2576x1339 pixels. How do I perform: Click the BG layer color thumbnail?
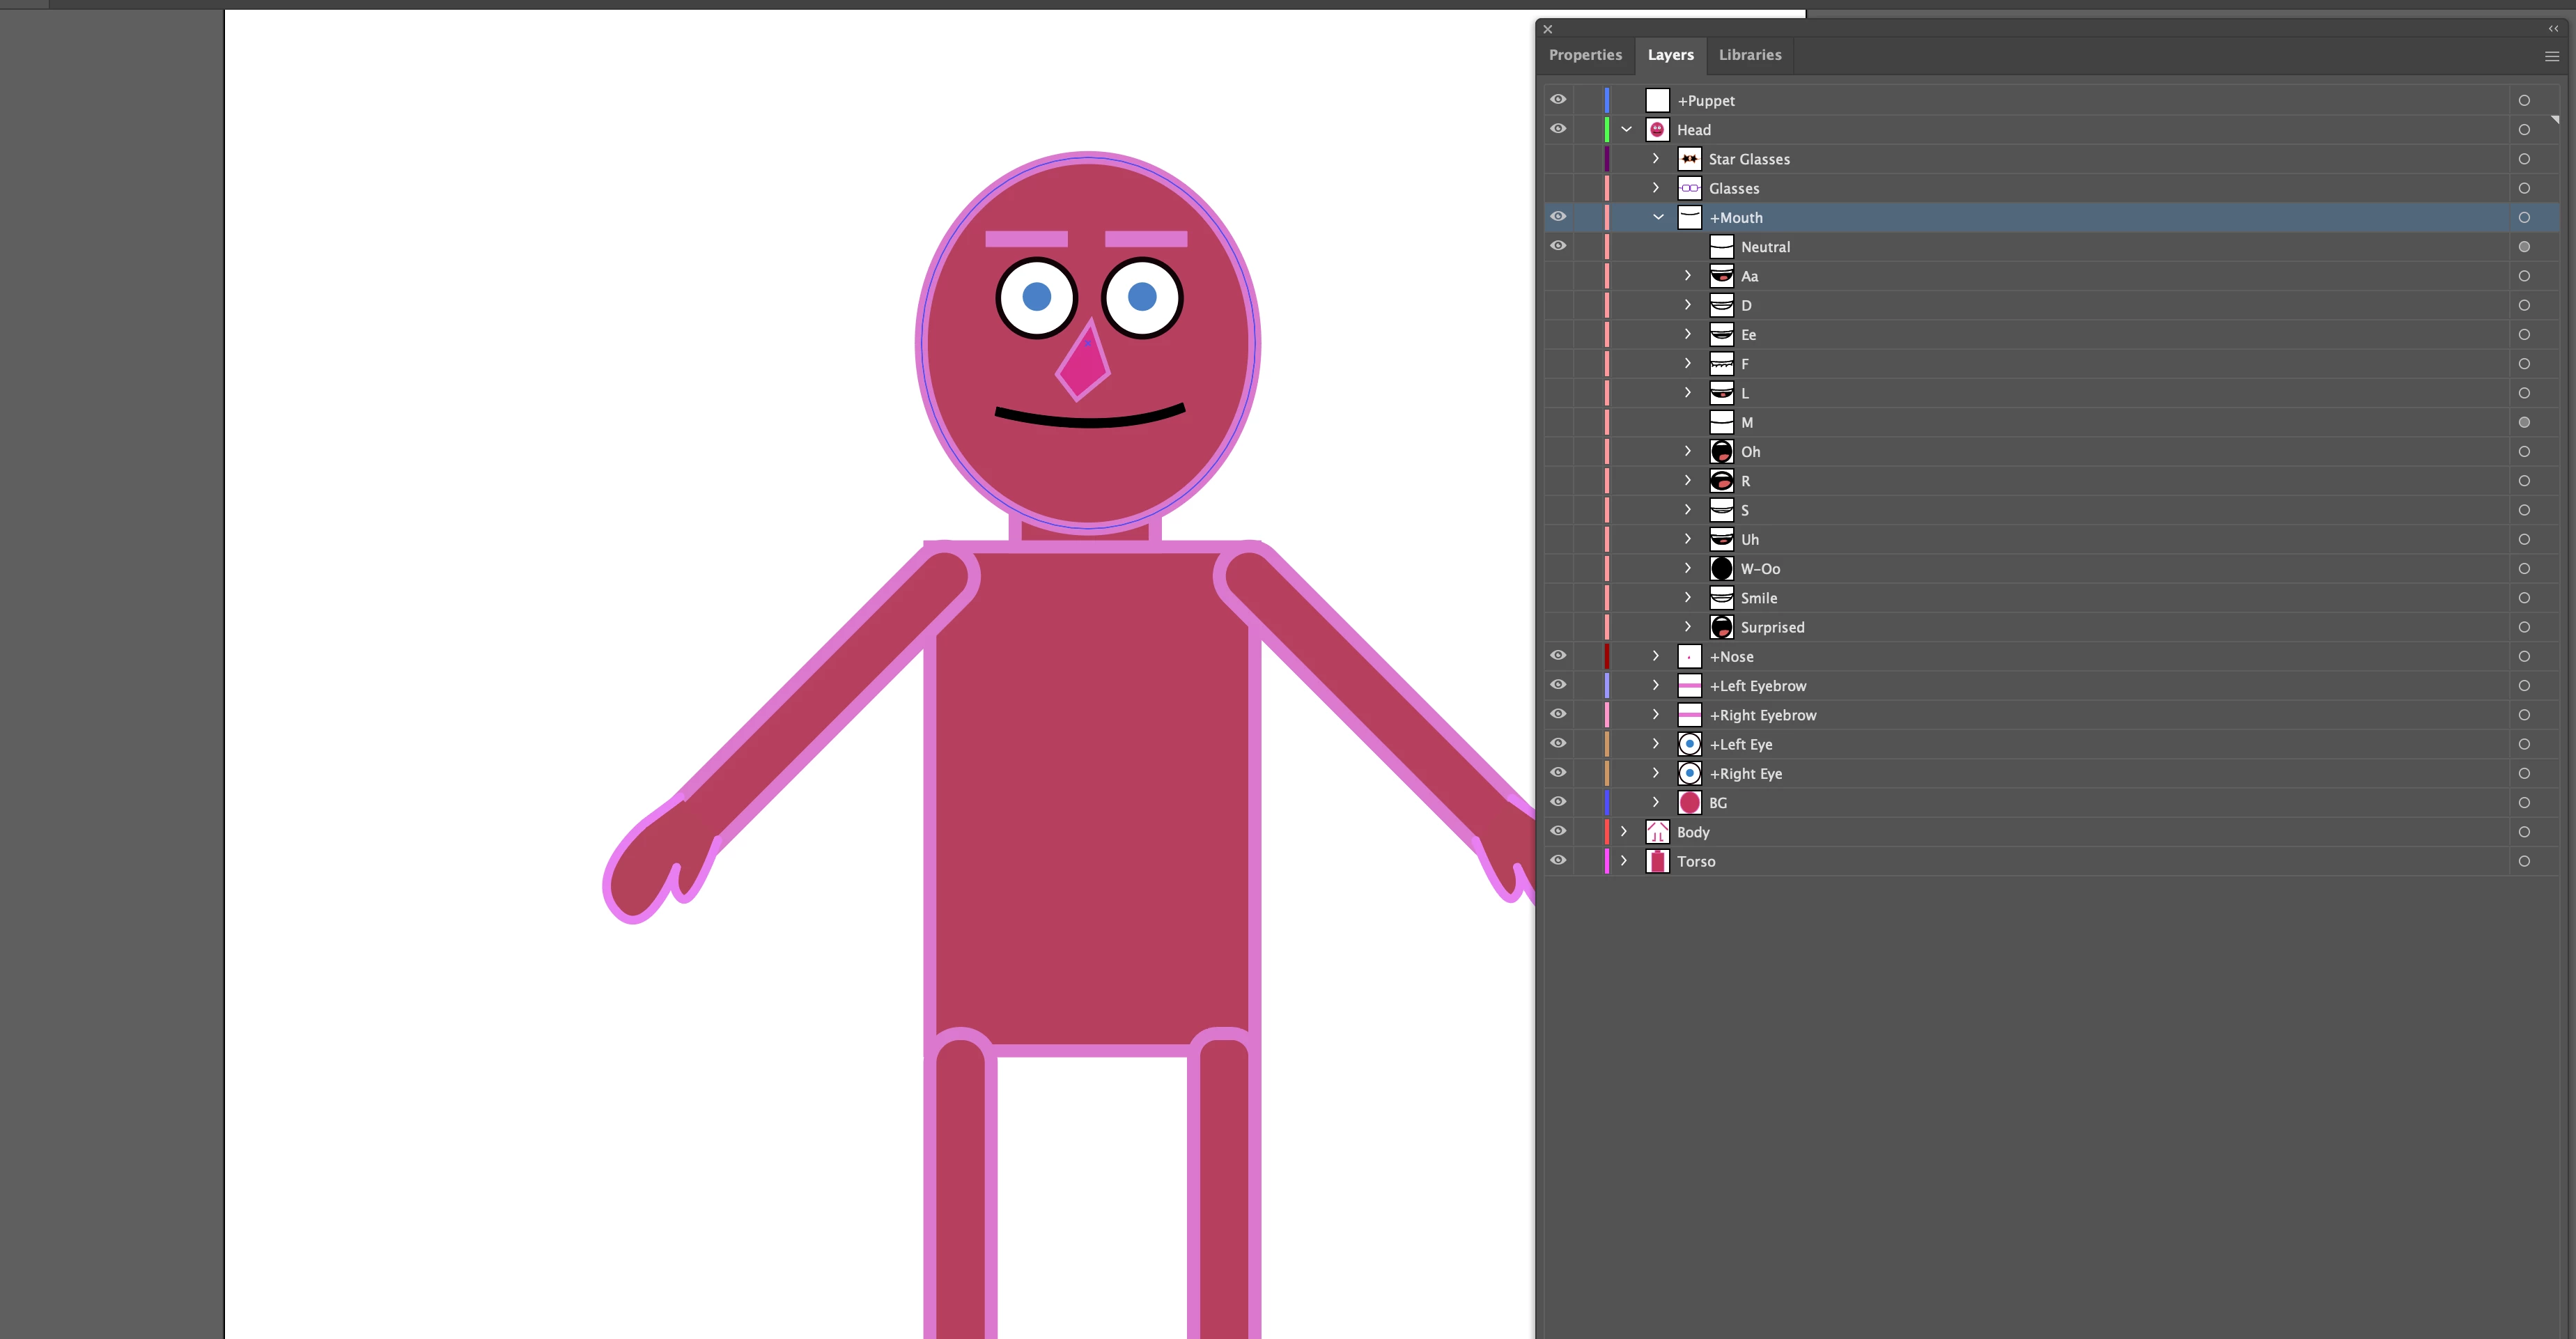tap(1689, 803)
